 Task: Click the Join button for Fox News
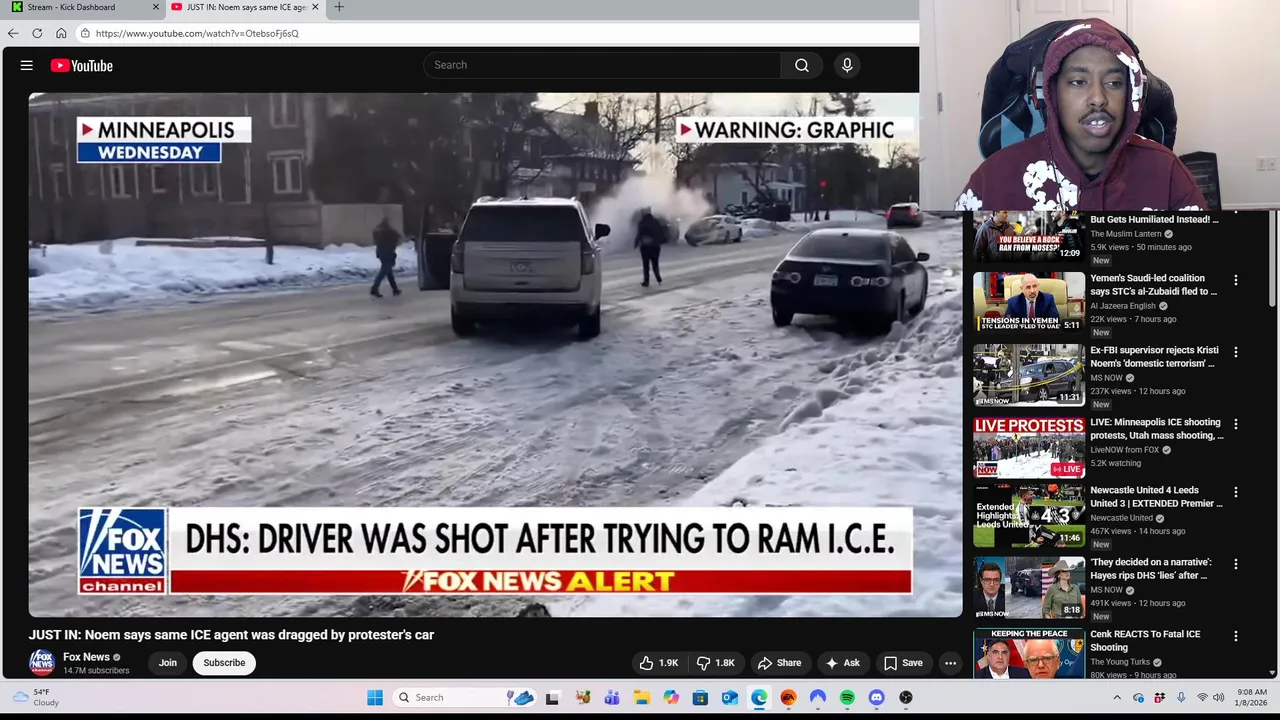(167, 663)
